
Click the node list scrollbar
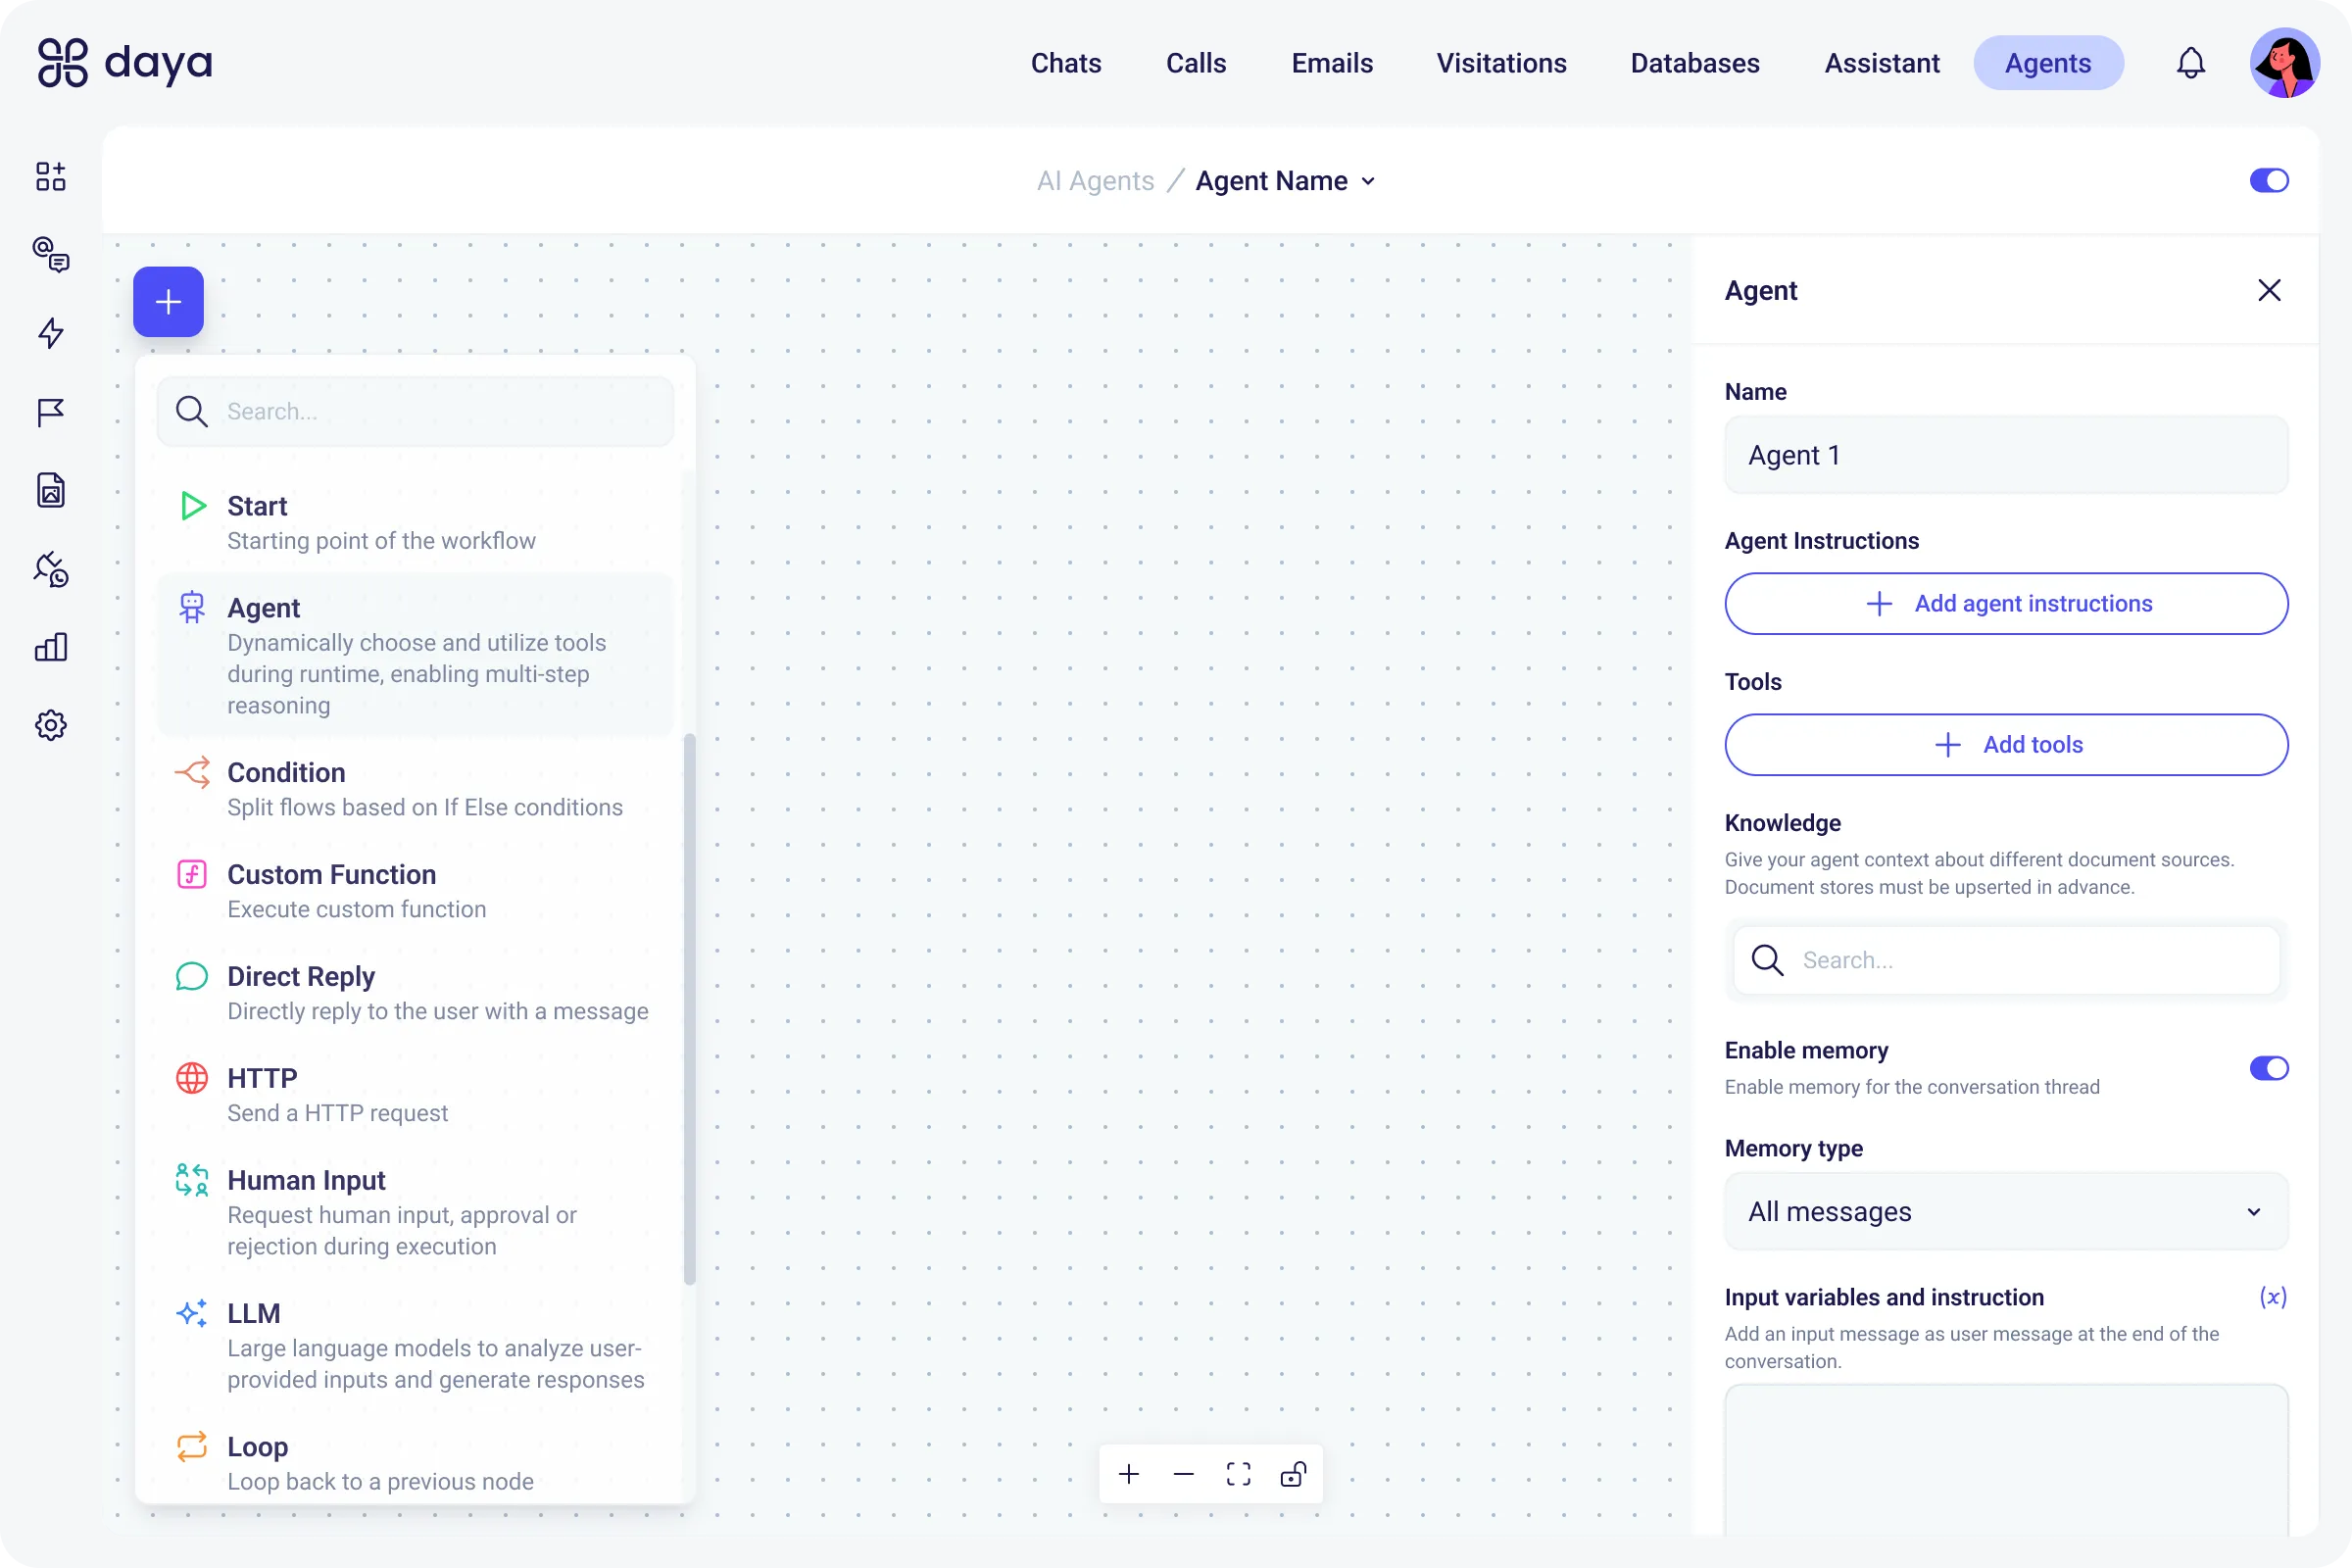point(689,1008)
